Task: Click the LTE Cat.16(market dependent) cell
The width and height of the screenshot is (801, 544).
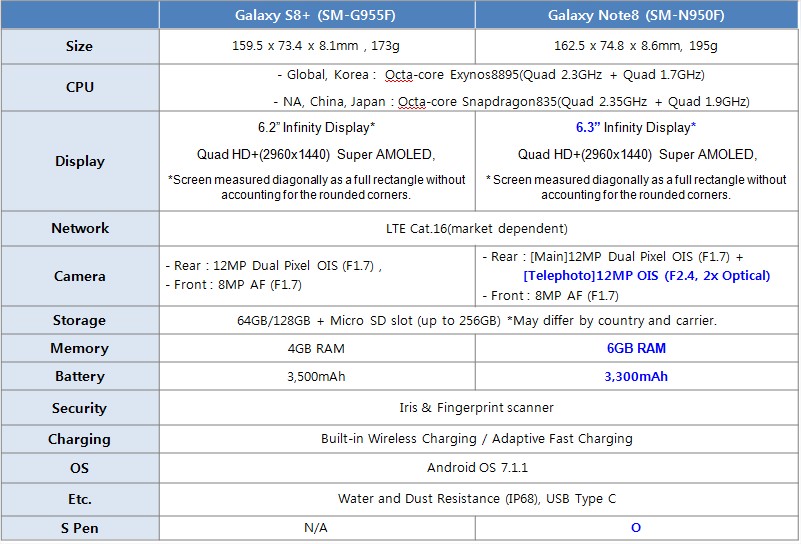Action: (x=479, y=228)
